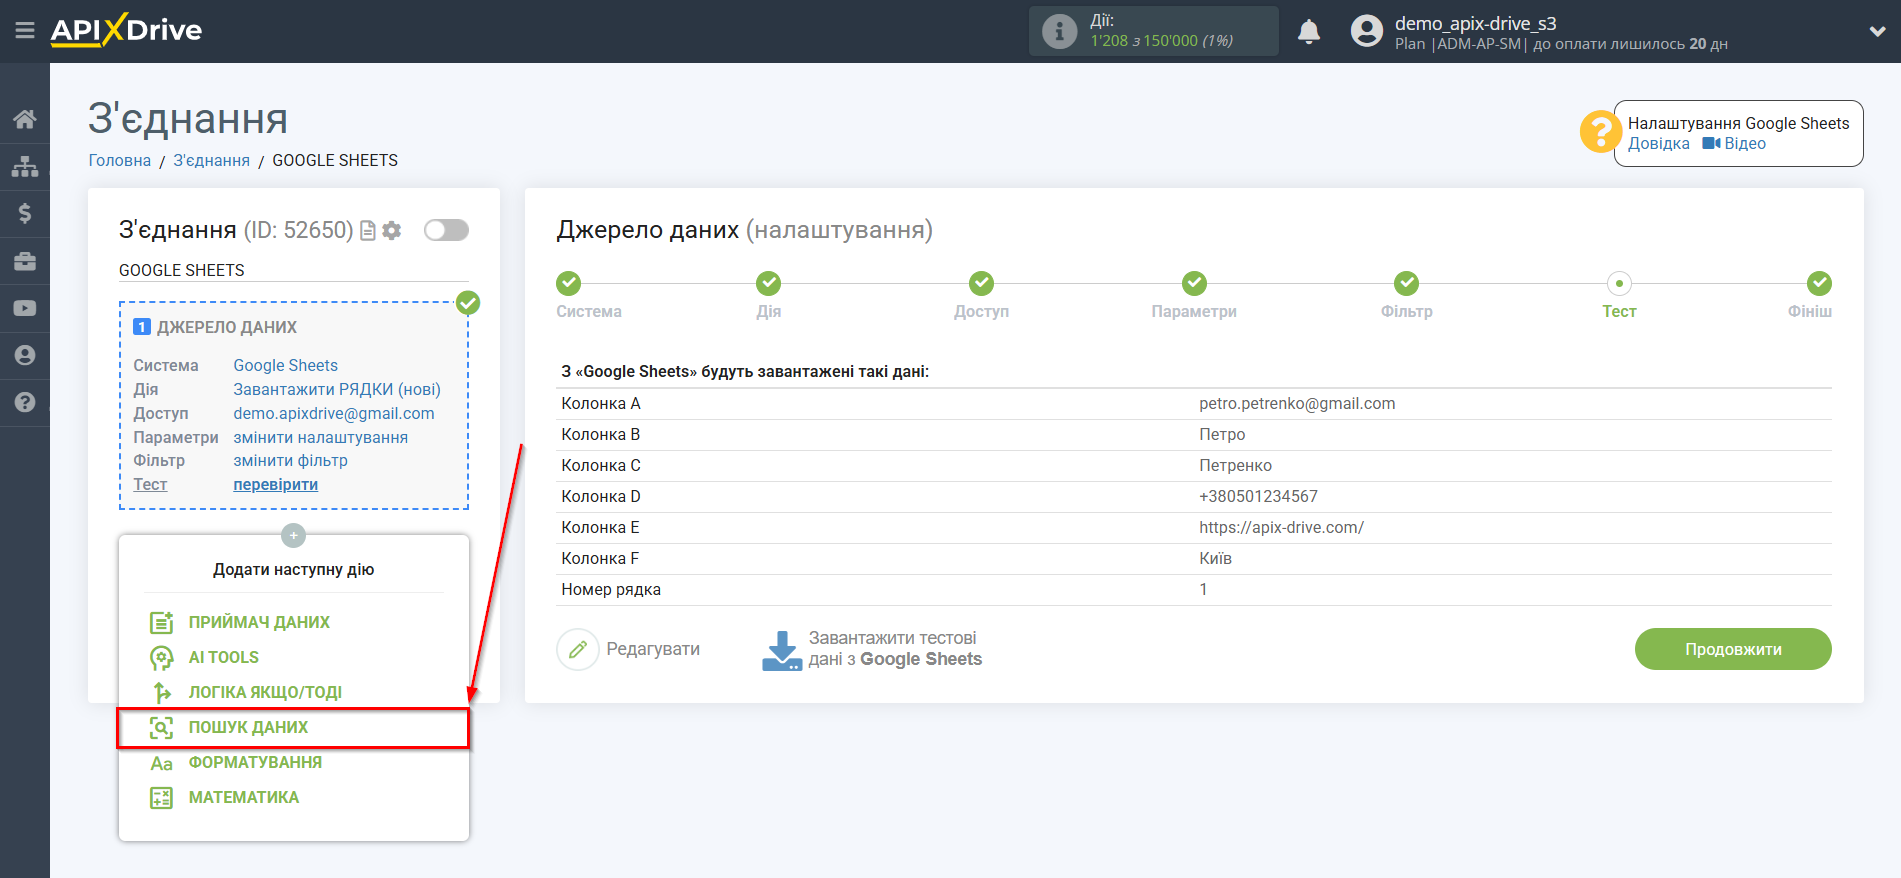Open the Головна breadcrumb link
Screen dimensions: 1901x878
[119, 160]
